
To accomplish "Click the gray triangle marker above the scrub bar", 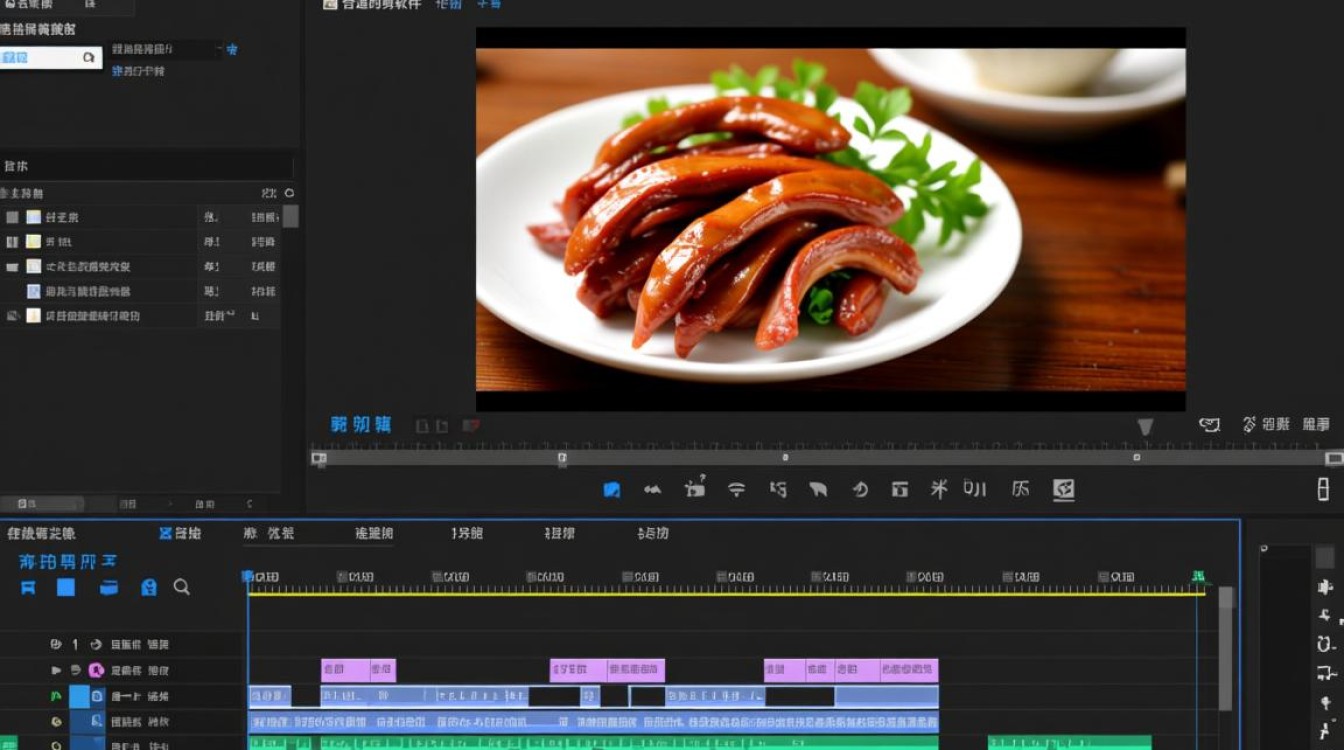I will point(1145,427).
